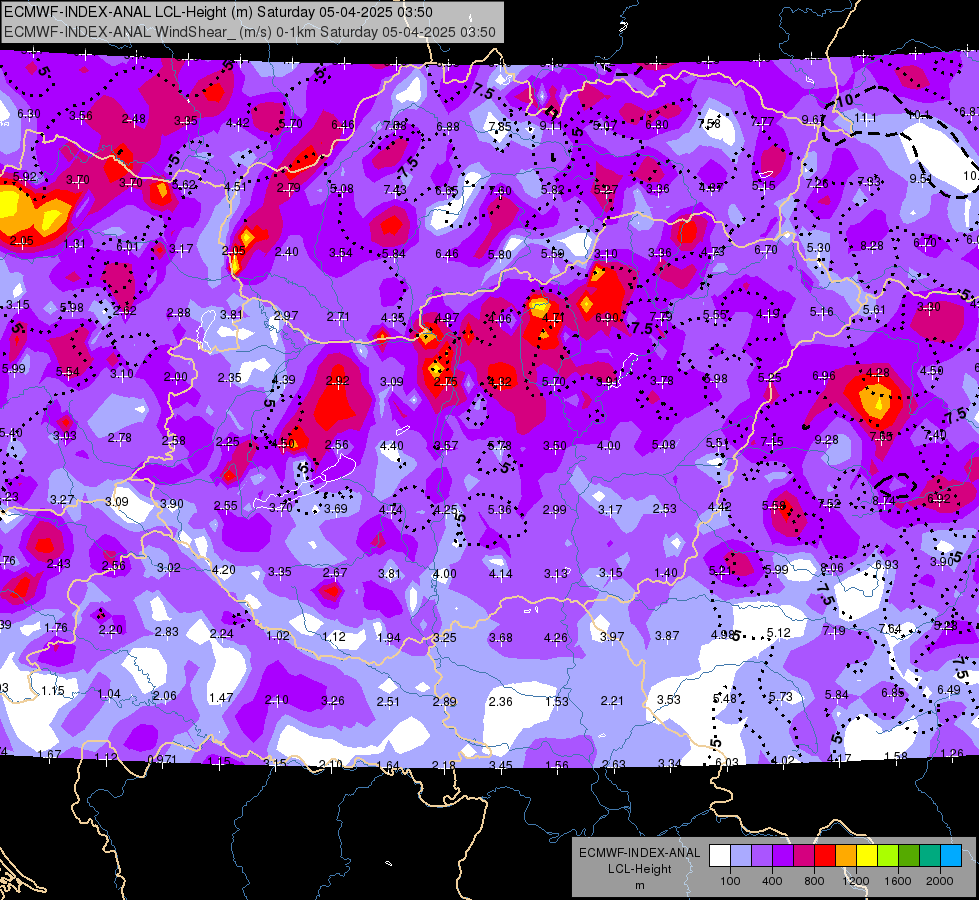
Task: Click the wind shear value '2.71'
Action: (x=338, y=317)
